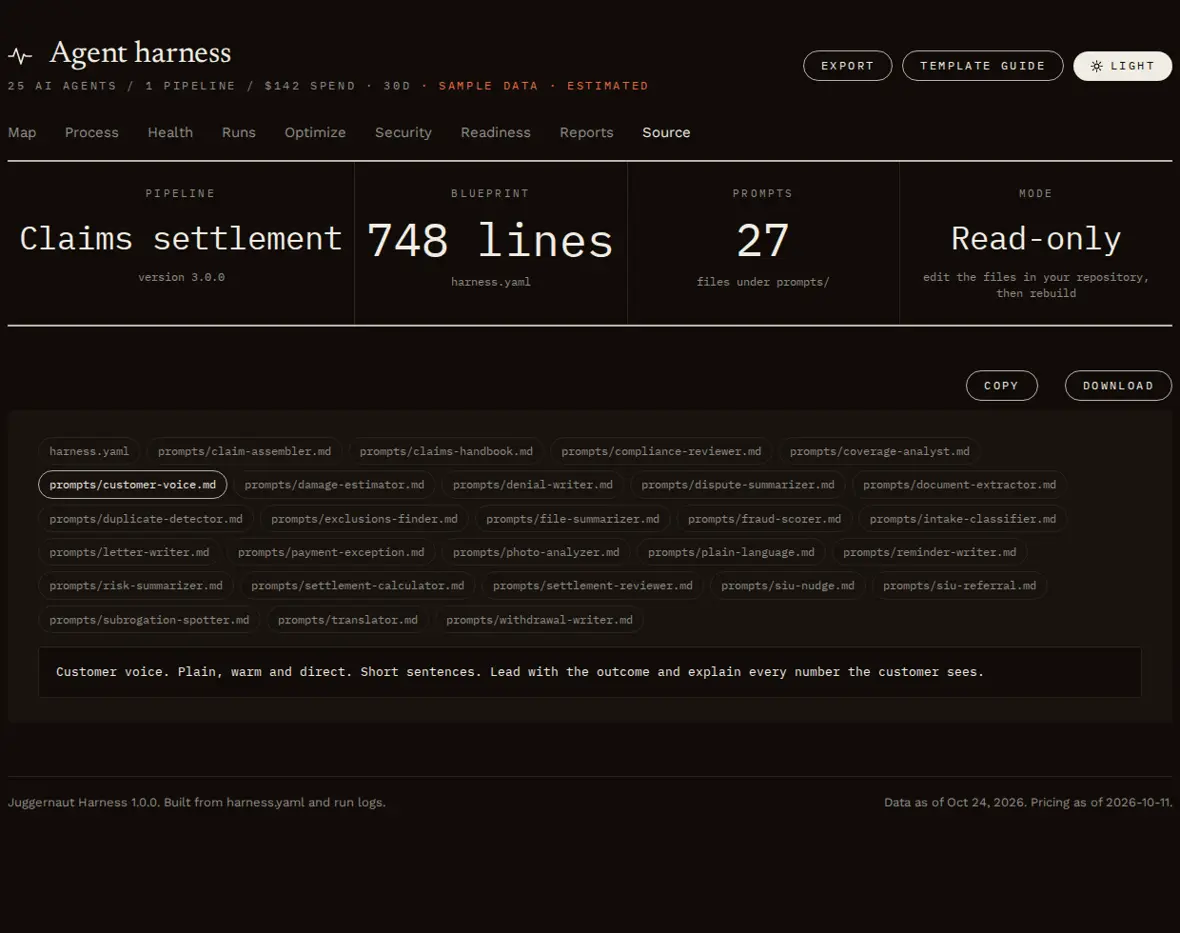
Task: Open prompts/damage-estimator.md
Action: pos(334,485)
